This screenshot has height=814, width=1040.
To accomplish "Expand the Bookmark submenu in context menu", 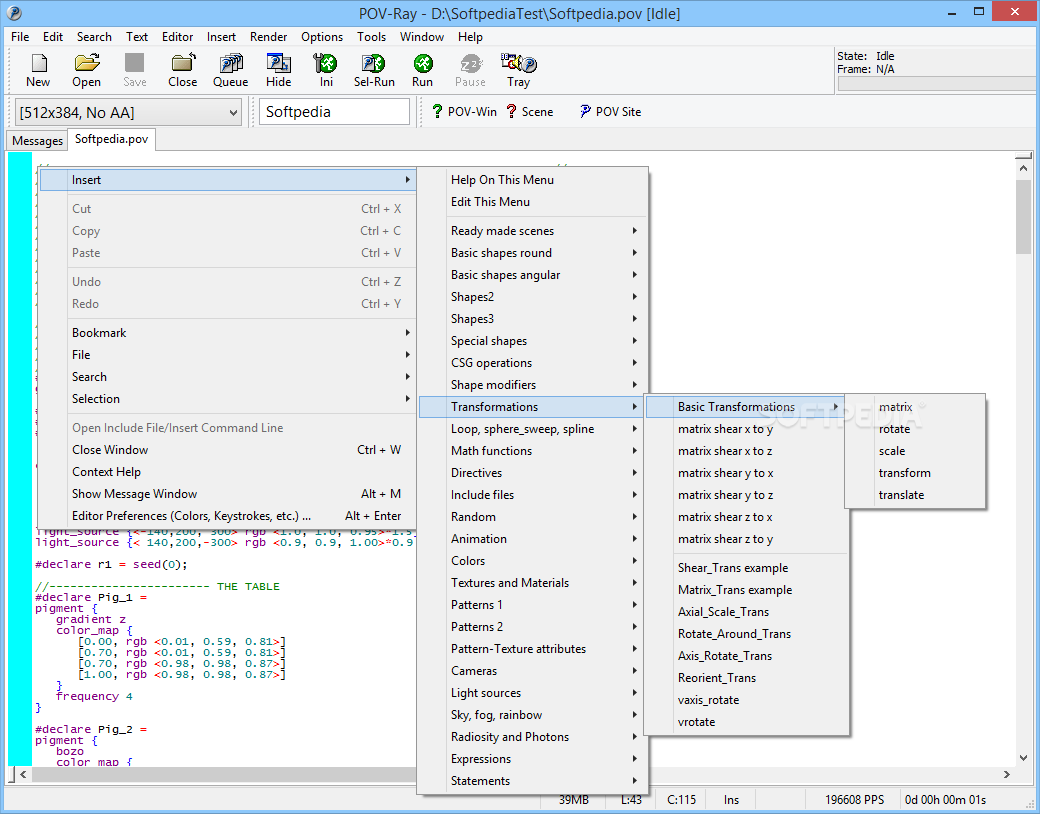I will (228, 332).
